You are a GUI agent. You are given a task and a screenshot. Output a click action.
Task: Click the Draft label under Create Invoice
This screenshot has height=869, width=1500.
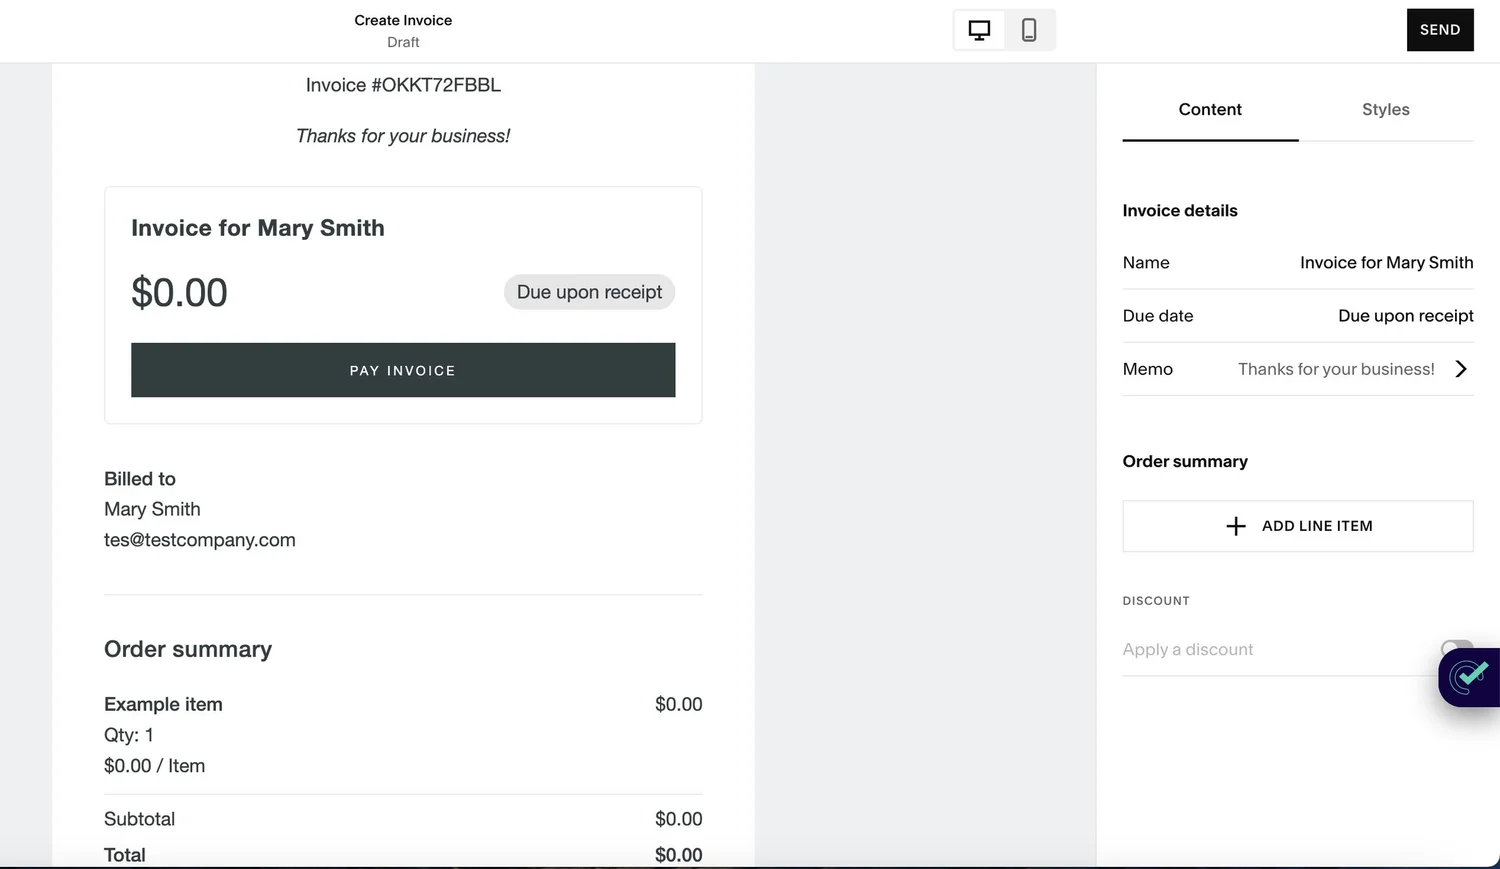point(403,42)
